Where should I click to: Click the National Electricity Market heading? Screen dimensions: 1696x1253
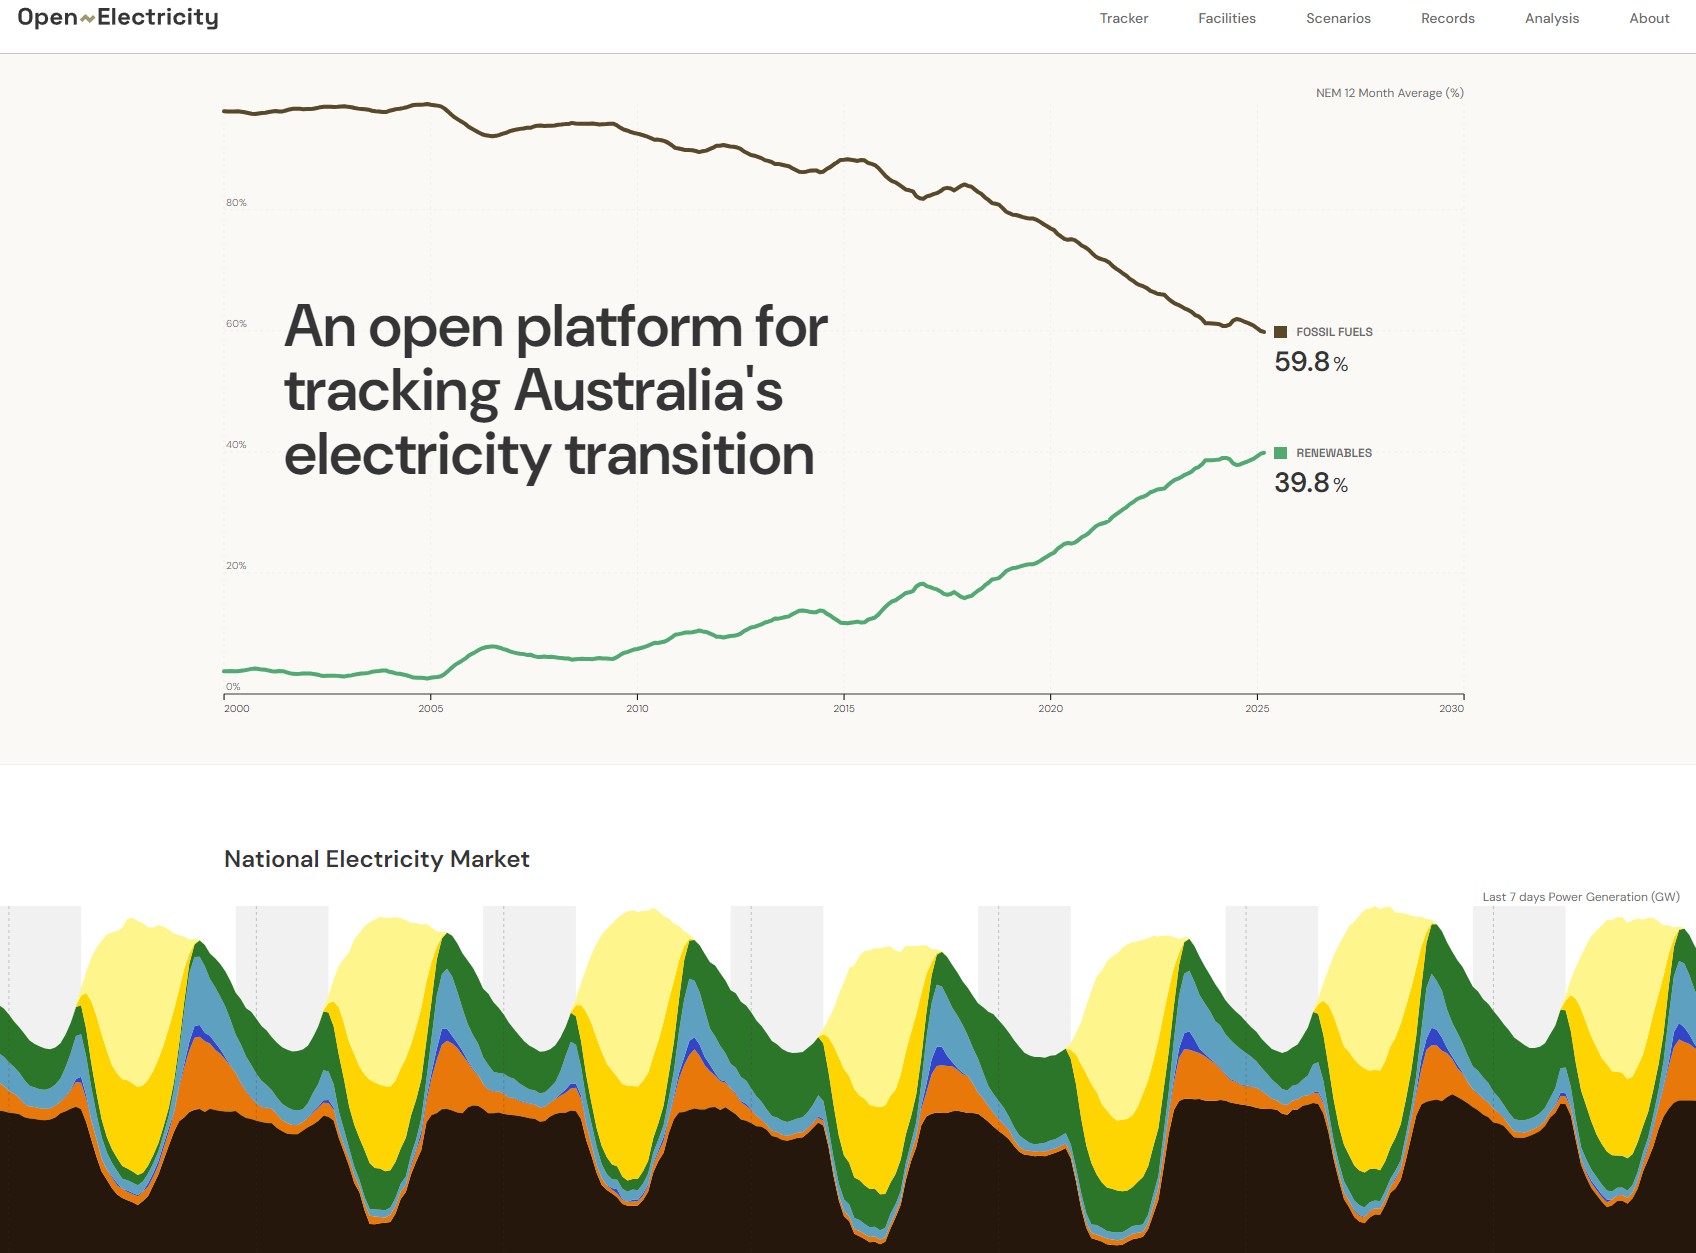point(377,859)
